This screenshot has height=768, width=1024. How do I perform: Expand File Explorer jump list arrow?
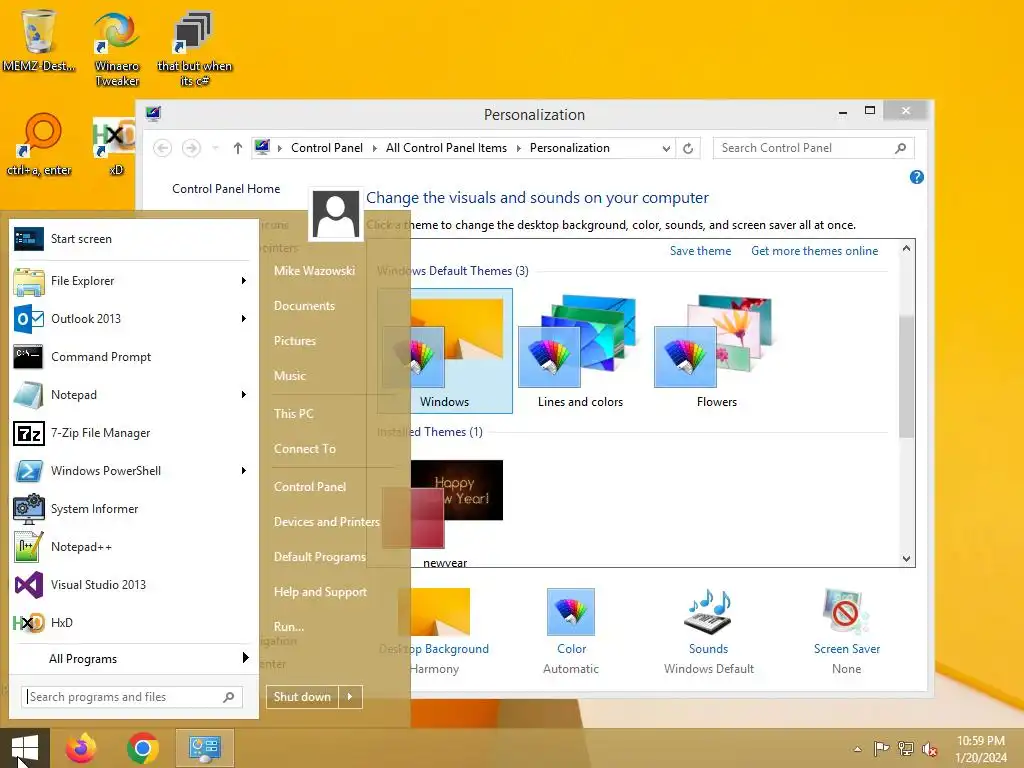click(x=244, y=281)
